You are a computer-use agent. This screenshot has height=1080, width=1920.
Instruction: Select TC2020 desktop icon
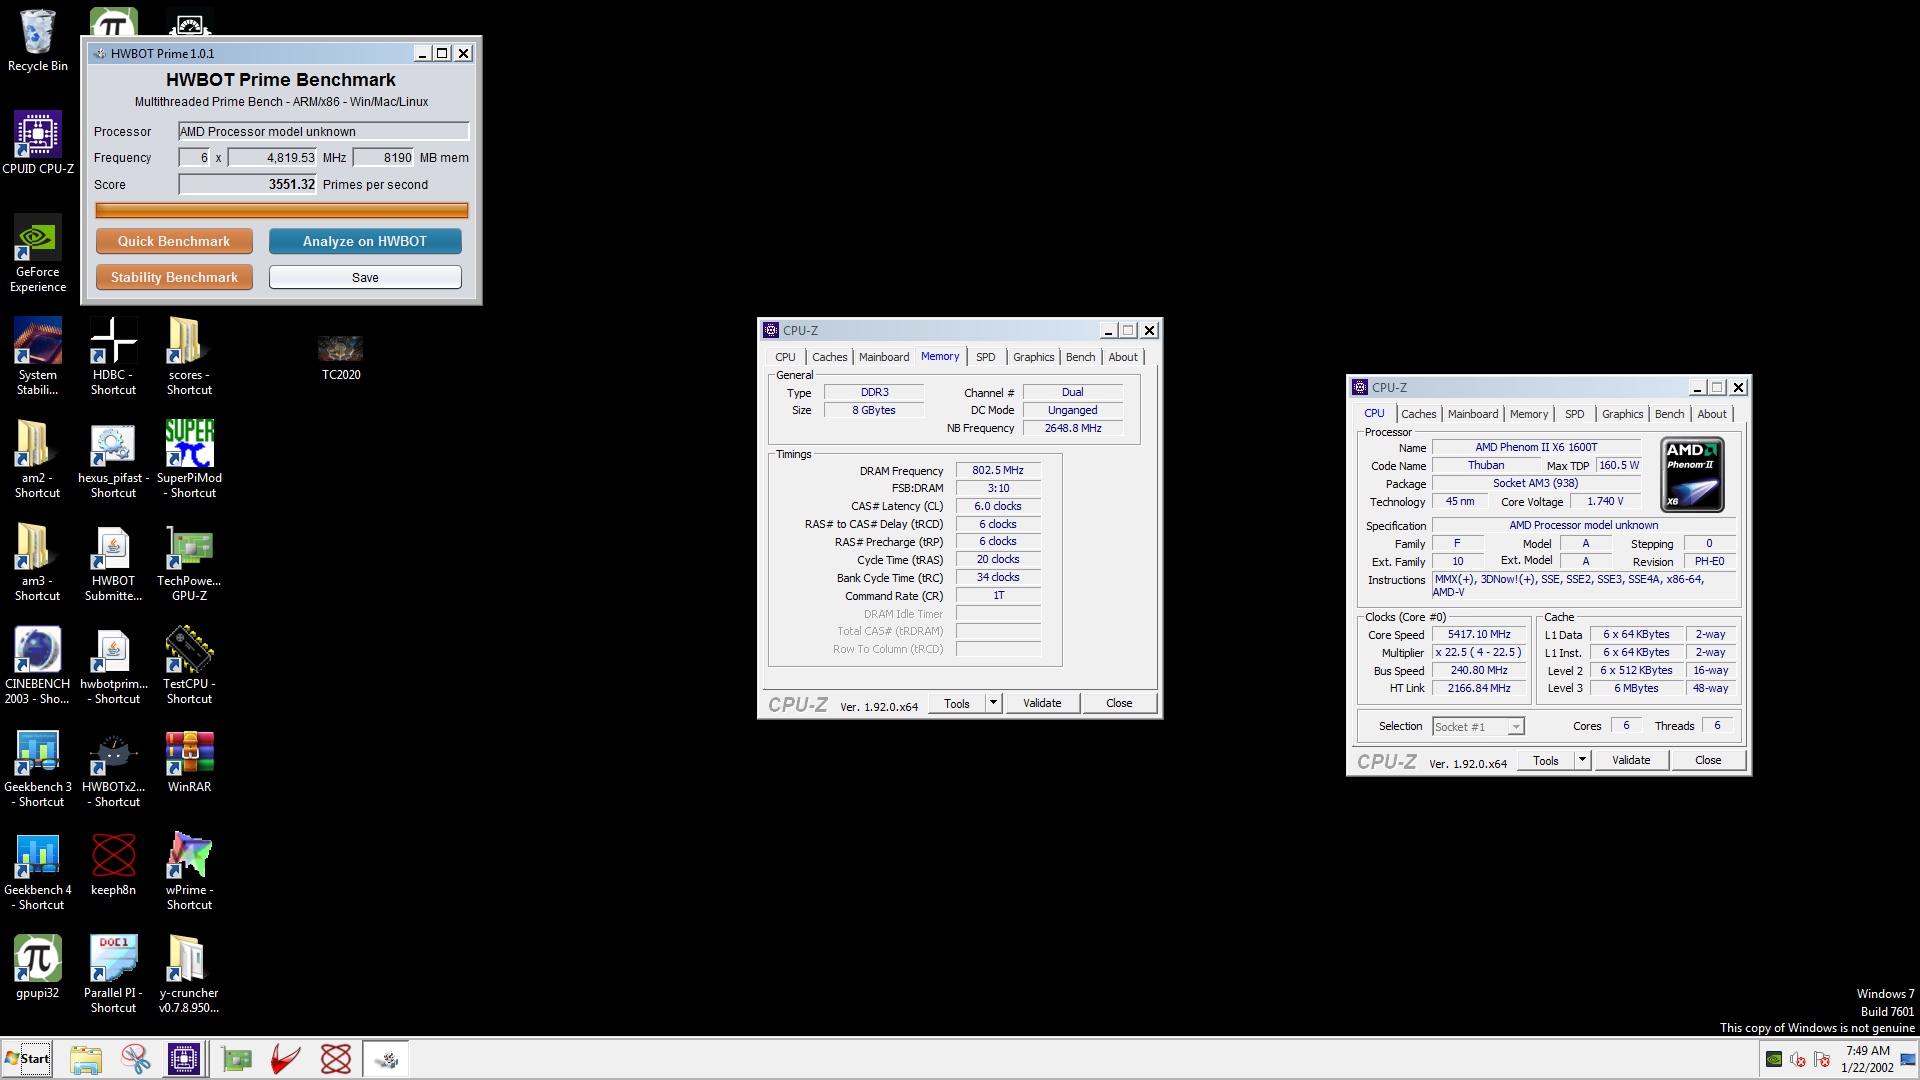[341, 357]
